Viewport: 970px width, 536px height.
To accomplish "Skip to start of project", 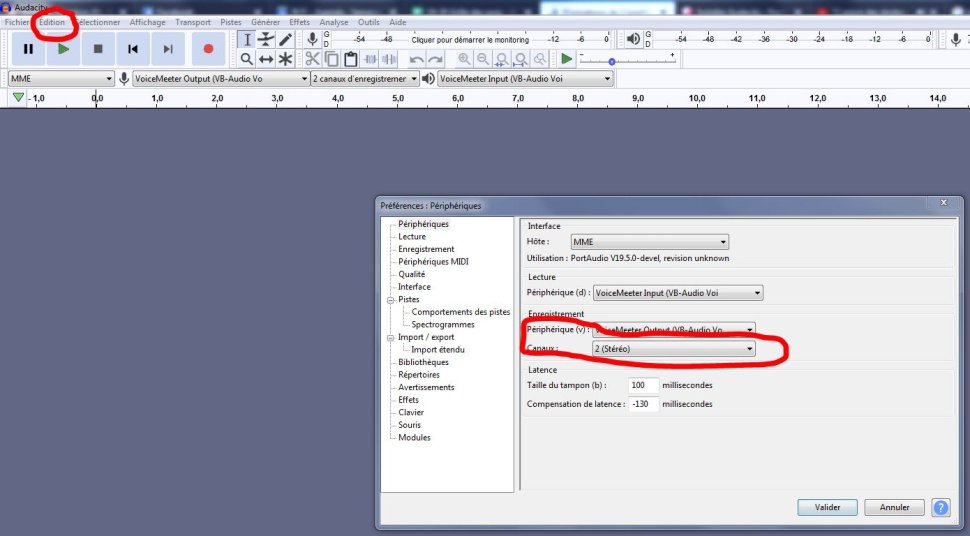I will point(132,49).
